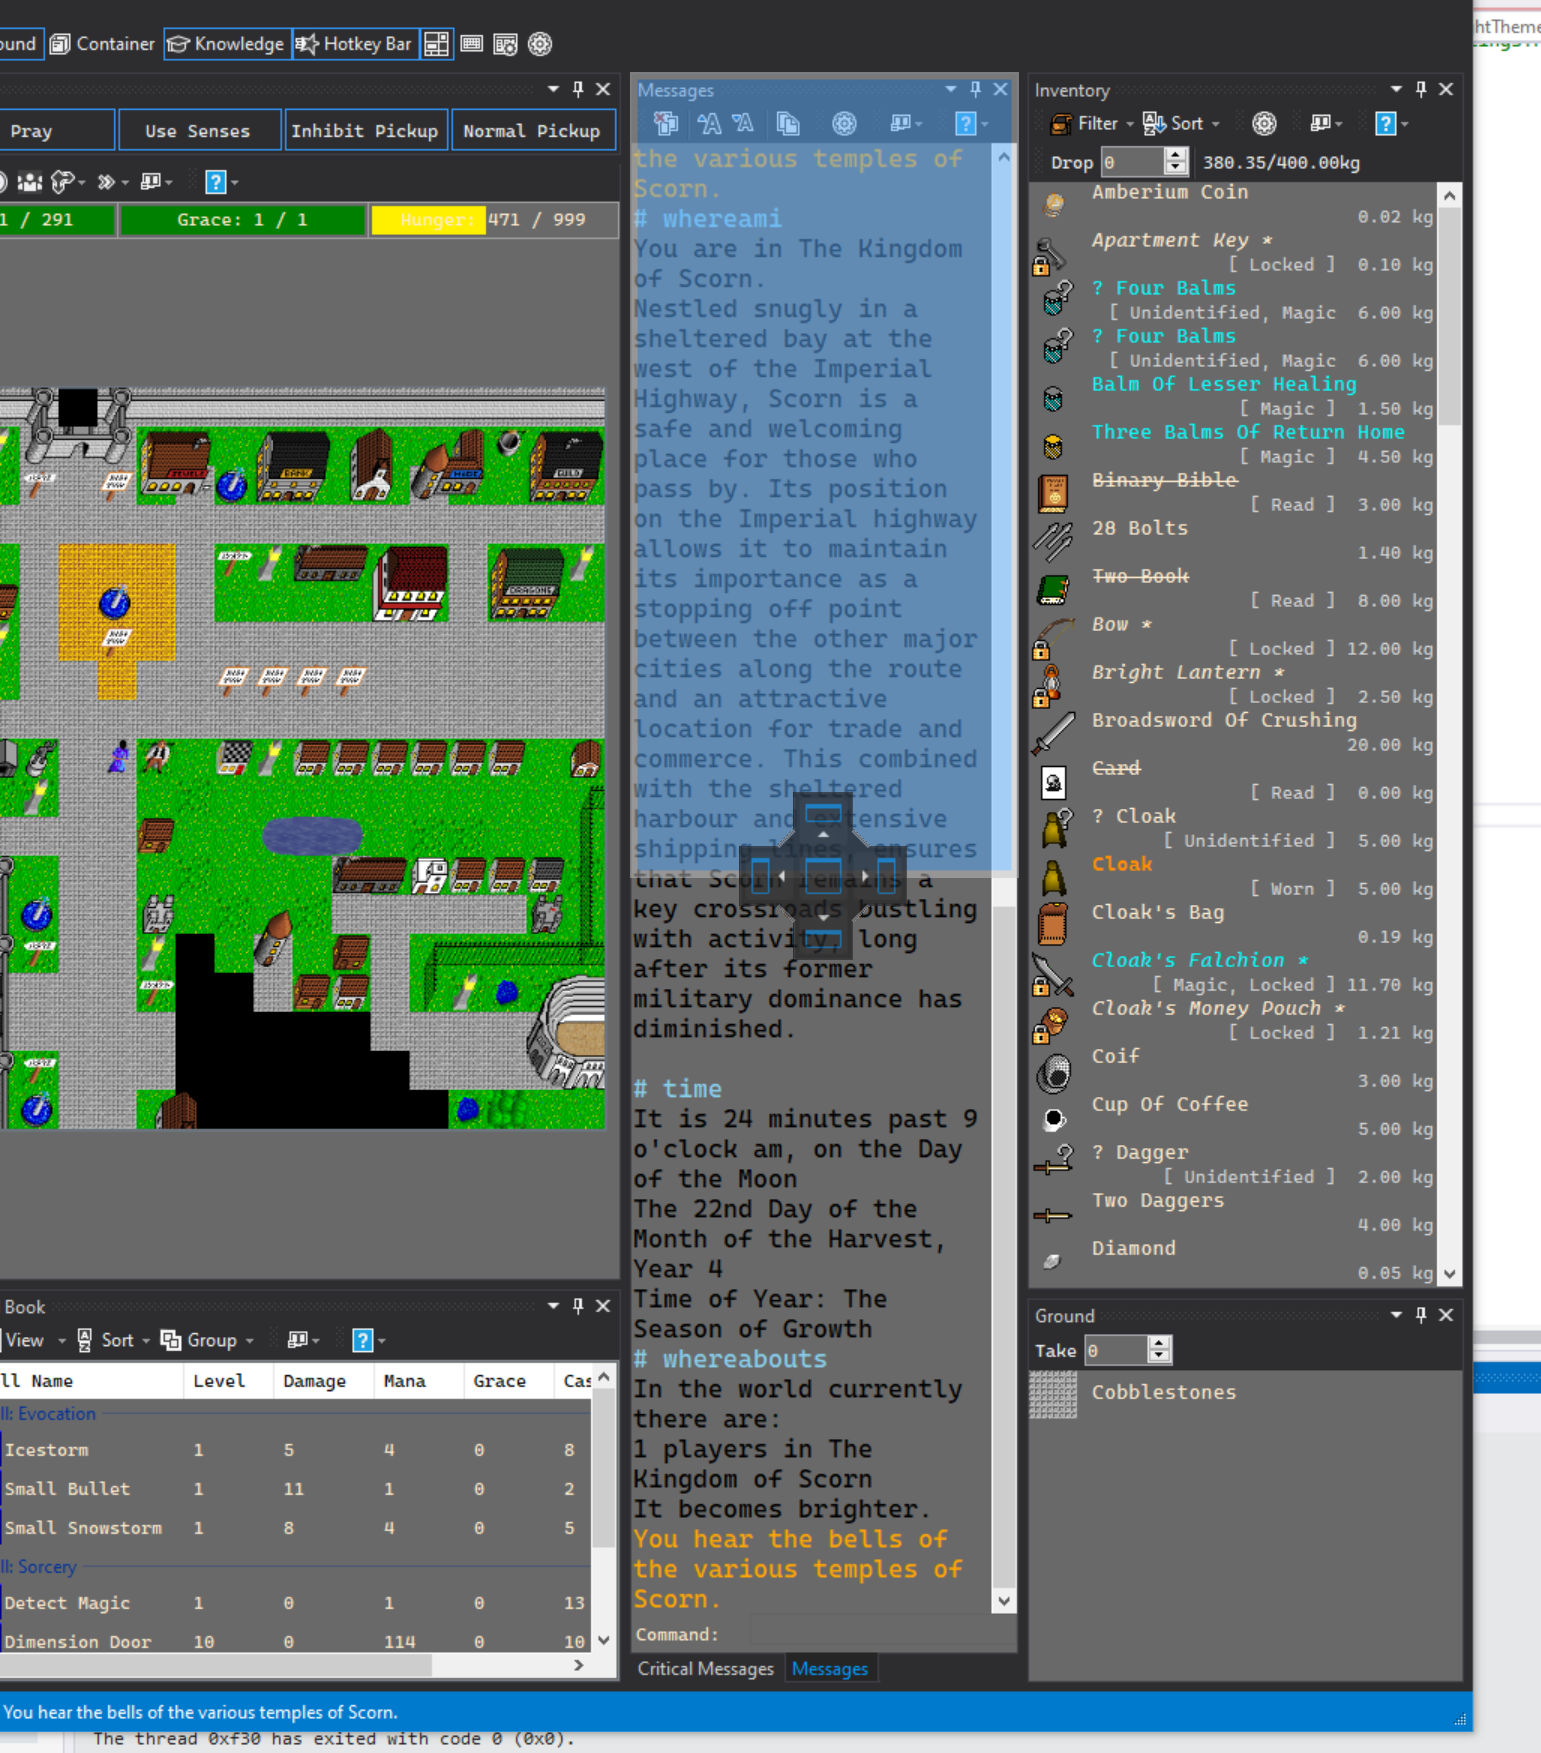Select the Diamond item icon
The height and width of the screenshot is (1753, 1541).
[1053, 1262]
